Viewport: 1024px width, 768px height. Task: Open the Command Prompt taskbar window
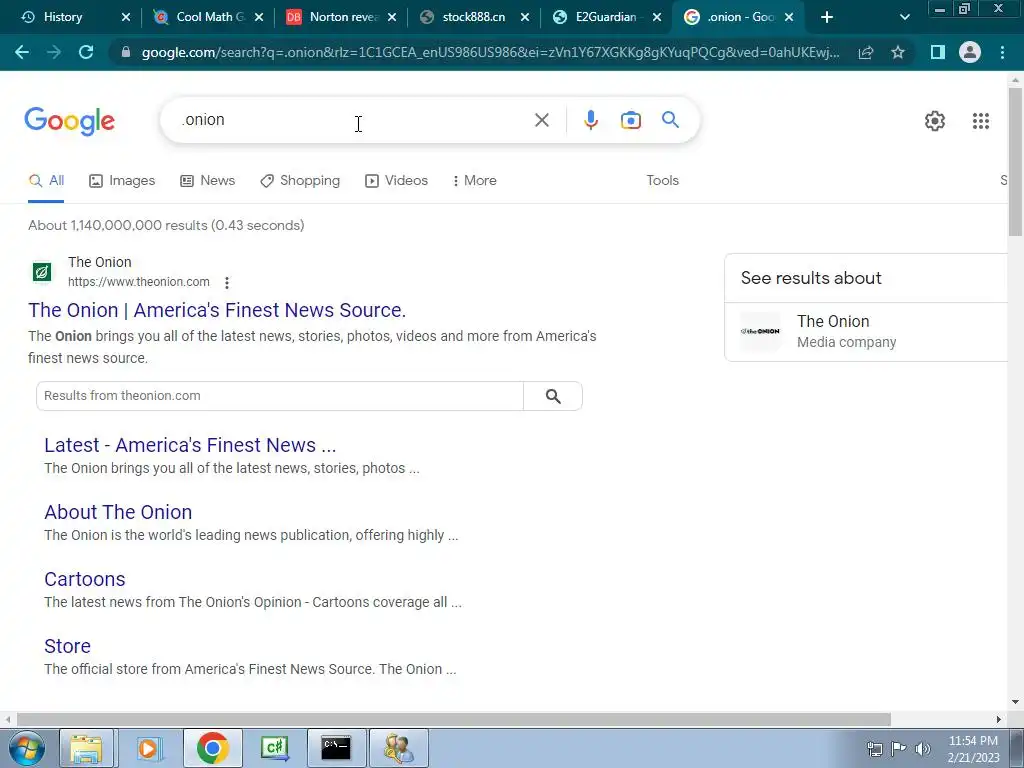pyautogui.click(x=336, y=748)
